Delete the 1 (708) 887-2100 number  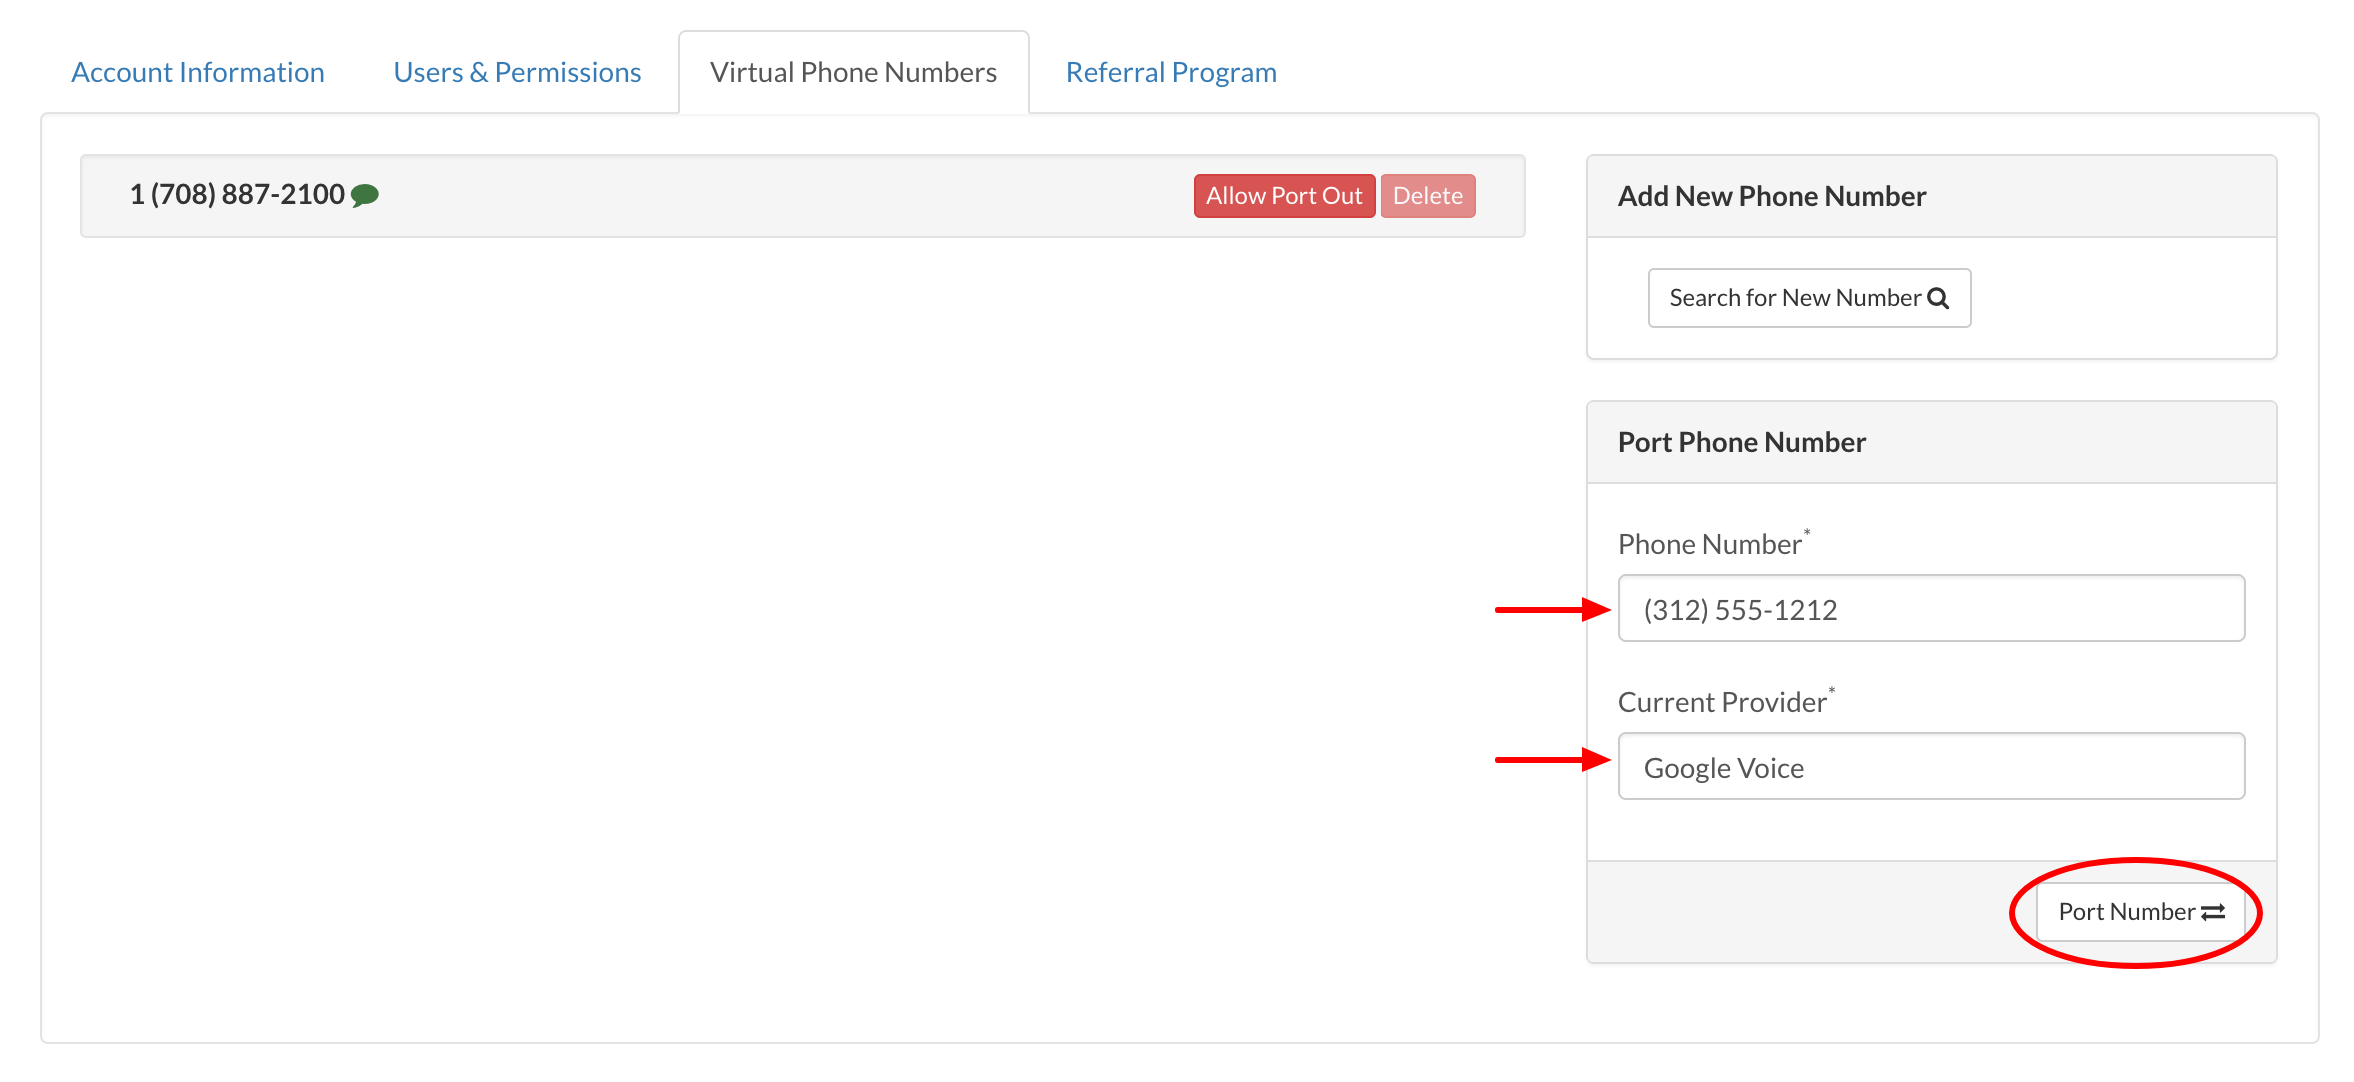pyautogui.click(x=1427, y=196)
